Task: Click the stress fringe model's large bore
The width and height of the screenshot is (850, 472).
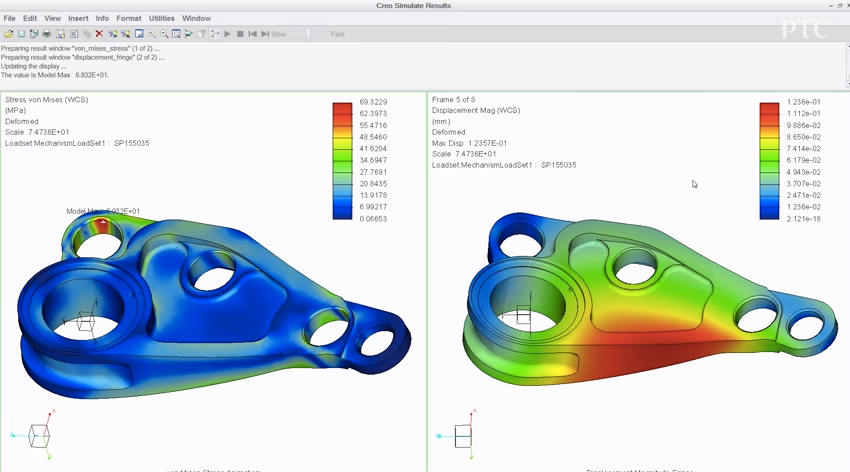Action: [83, 307]
